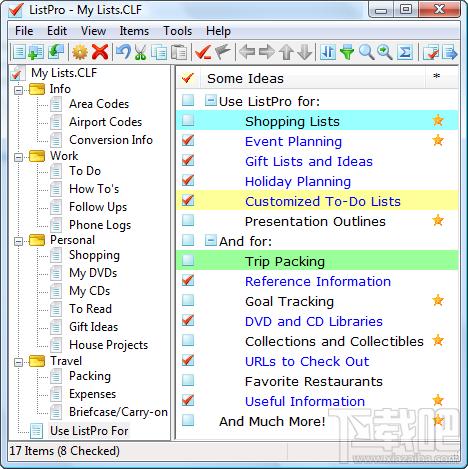Click the scissors cut icon

141,52
